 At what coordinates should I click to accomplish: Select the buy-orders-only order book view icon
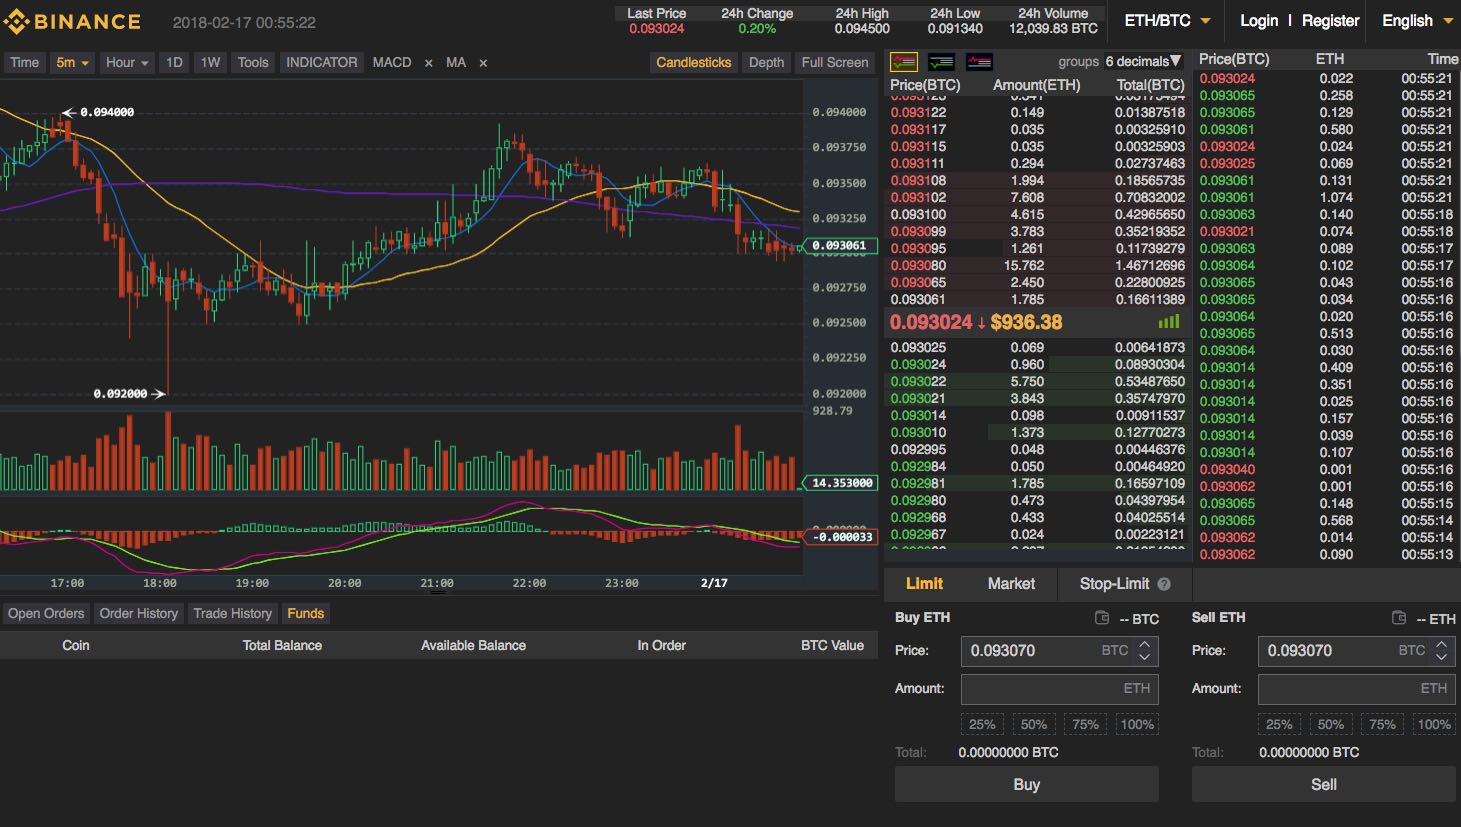pos(941,62)
